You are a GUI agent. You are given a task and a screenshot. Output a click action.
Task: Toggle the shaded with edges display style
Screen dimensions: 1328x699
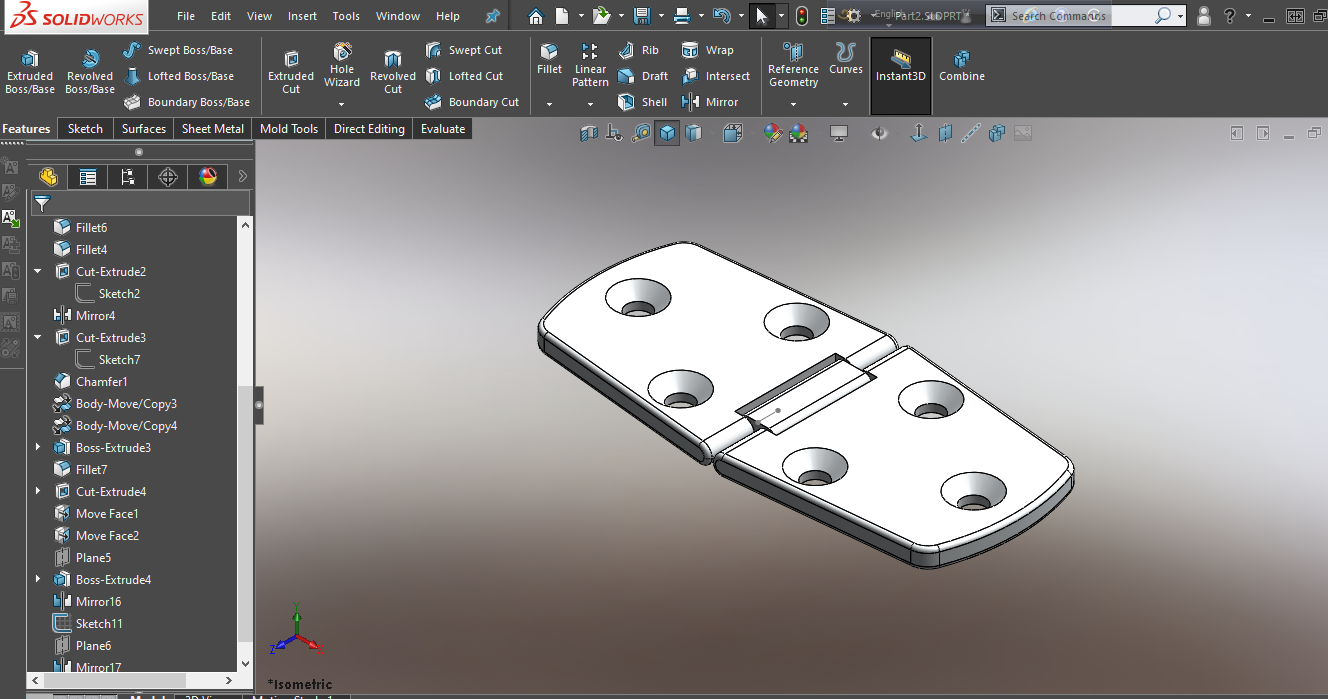667,133
